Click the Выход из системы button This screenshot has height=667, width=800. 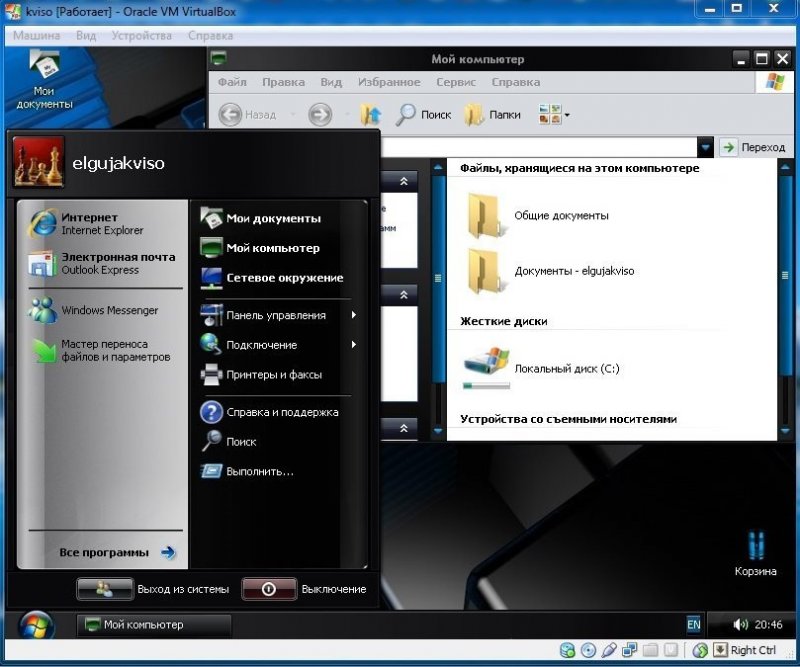pyautogui.click(x=104, y=589)
